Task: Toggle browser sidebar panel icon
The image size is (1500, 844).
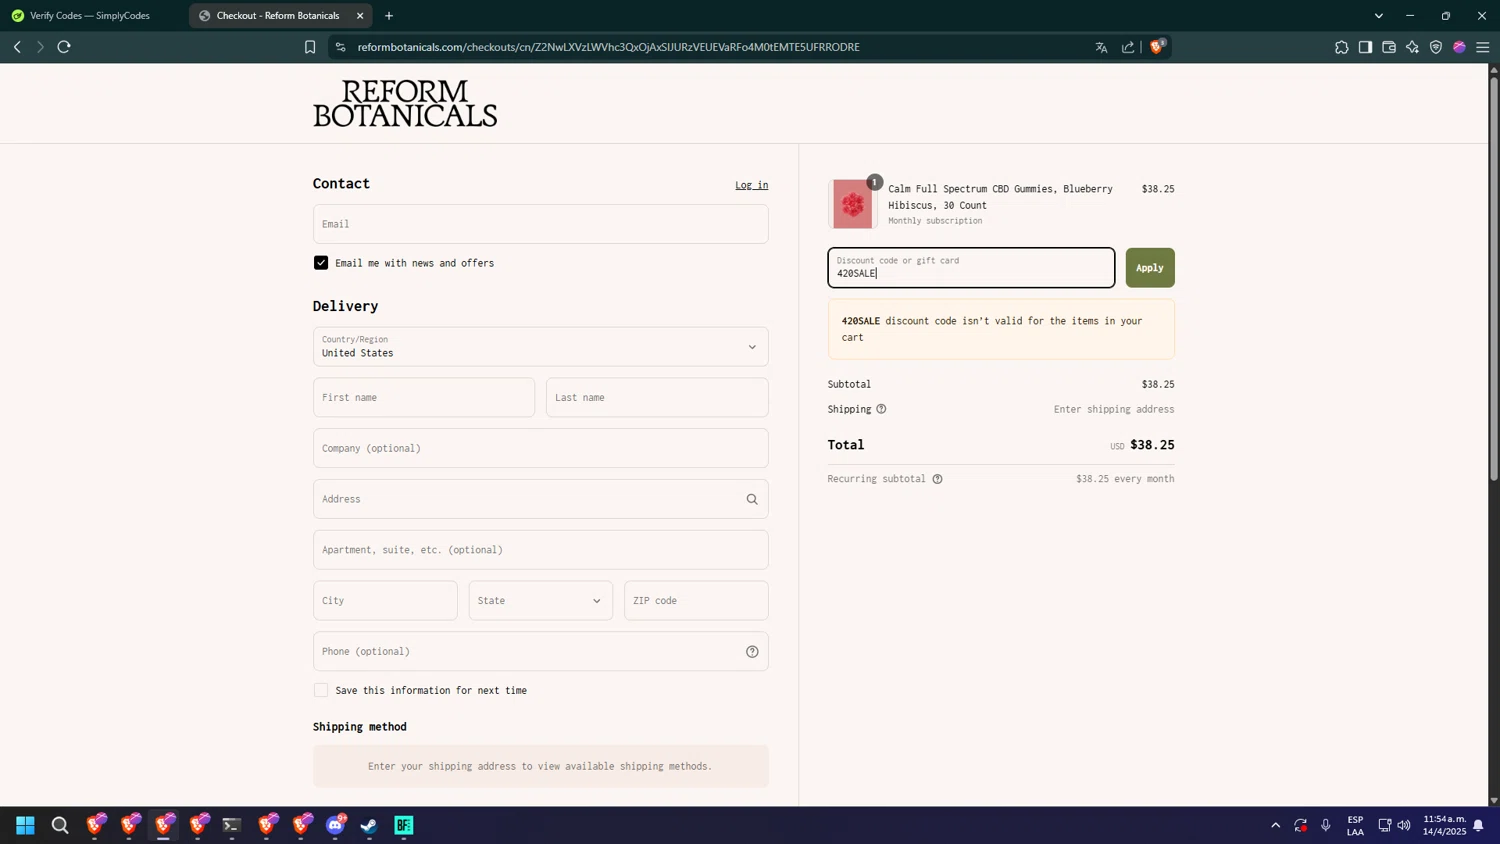Action: [1365, 47]
